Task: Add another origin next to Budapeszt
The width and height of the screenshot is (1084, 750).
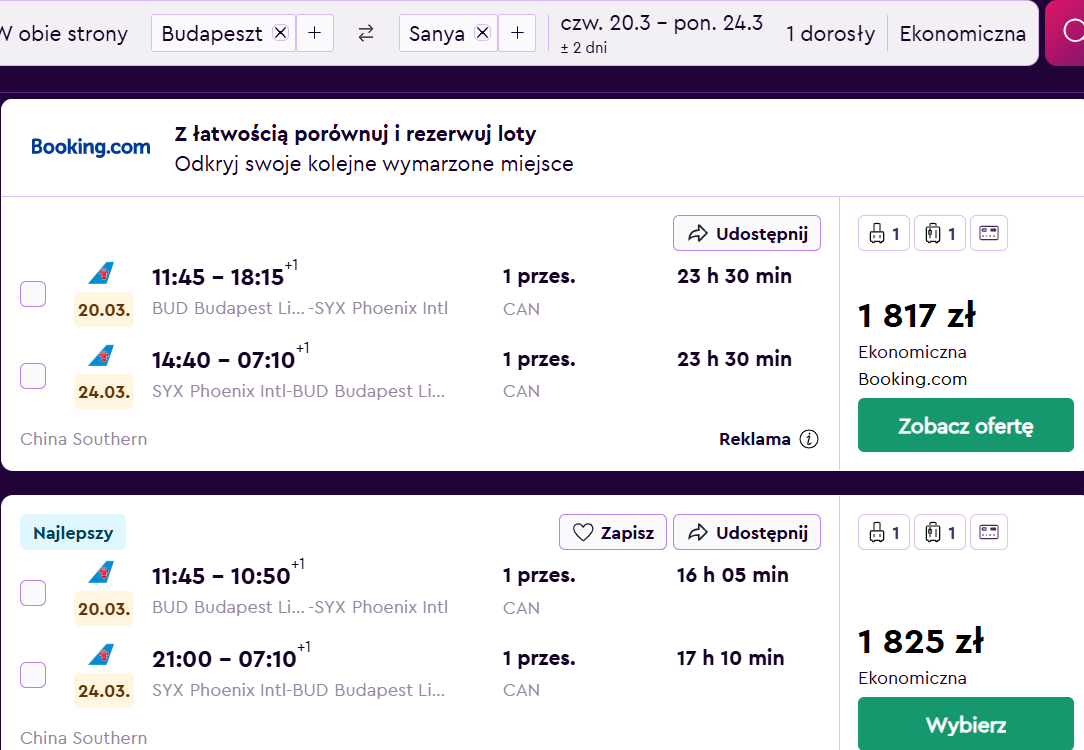Action: [x=315, y=33]
